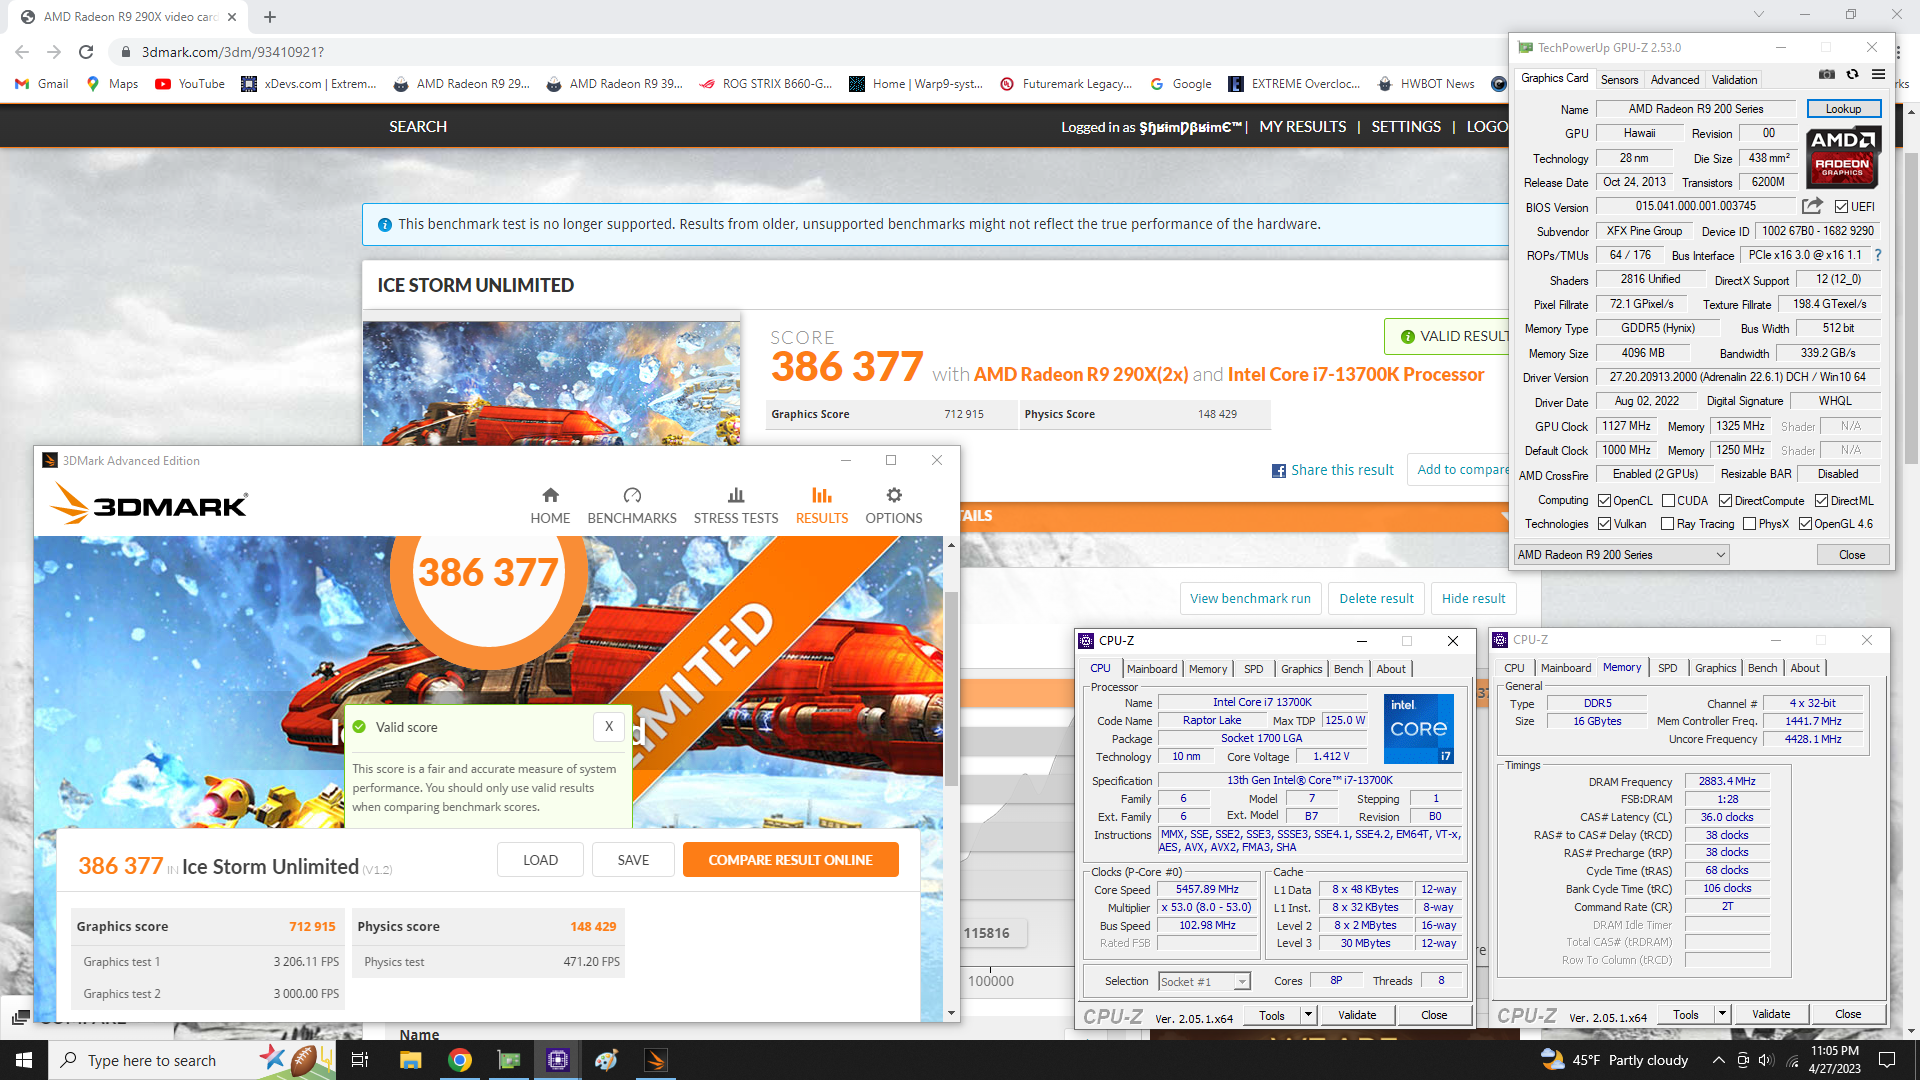Open the GPU selection dropdown in GPU-Z
1920x1080 pixels.
point(1621,555)
